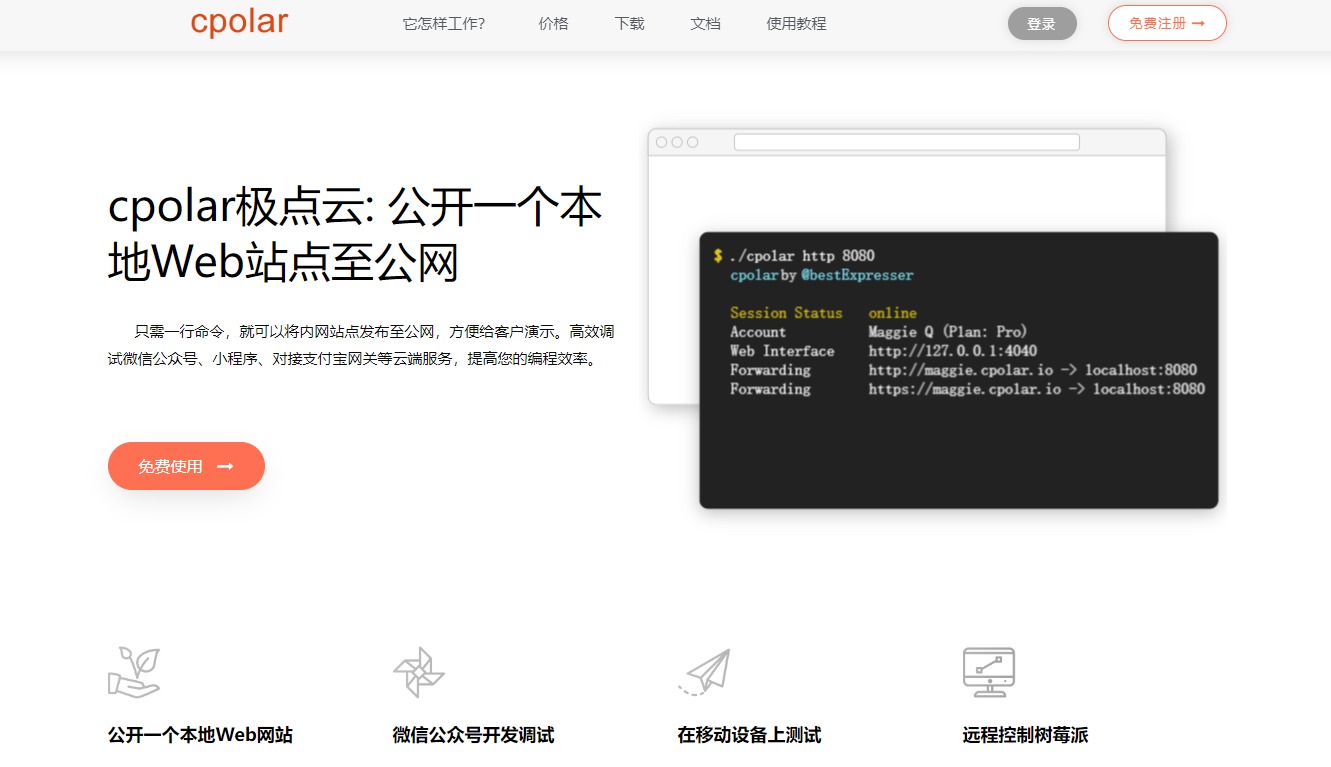Click the description paragraph starting 只需一行命令

[x=361, y=344]
